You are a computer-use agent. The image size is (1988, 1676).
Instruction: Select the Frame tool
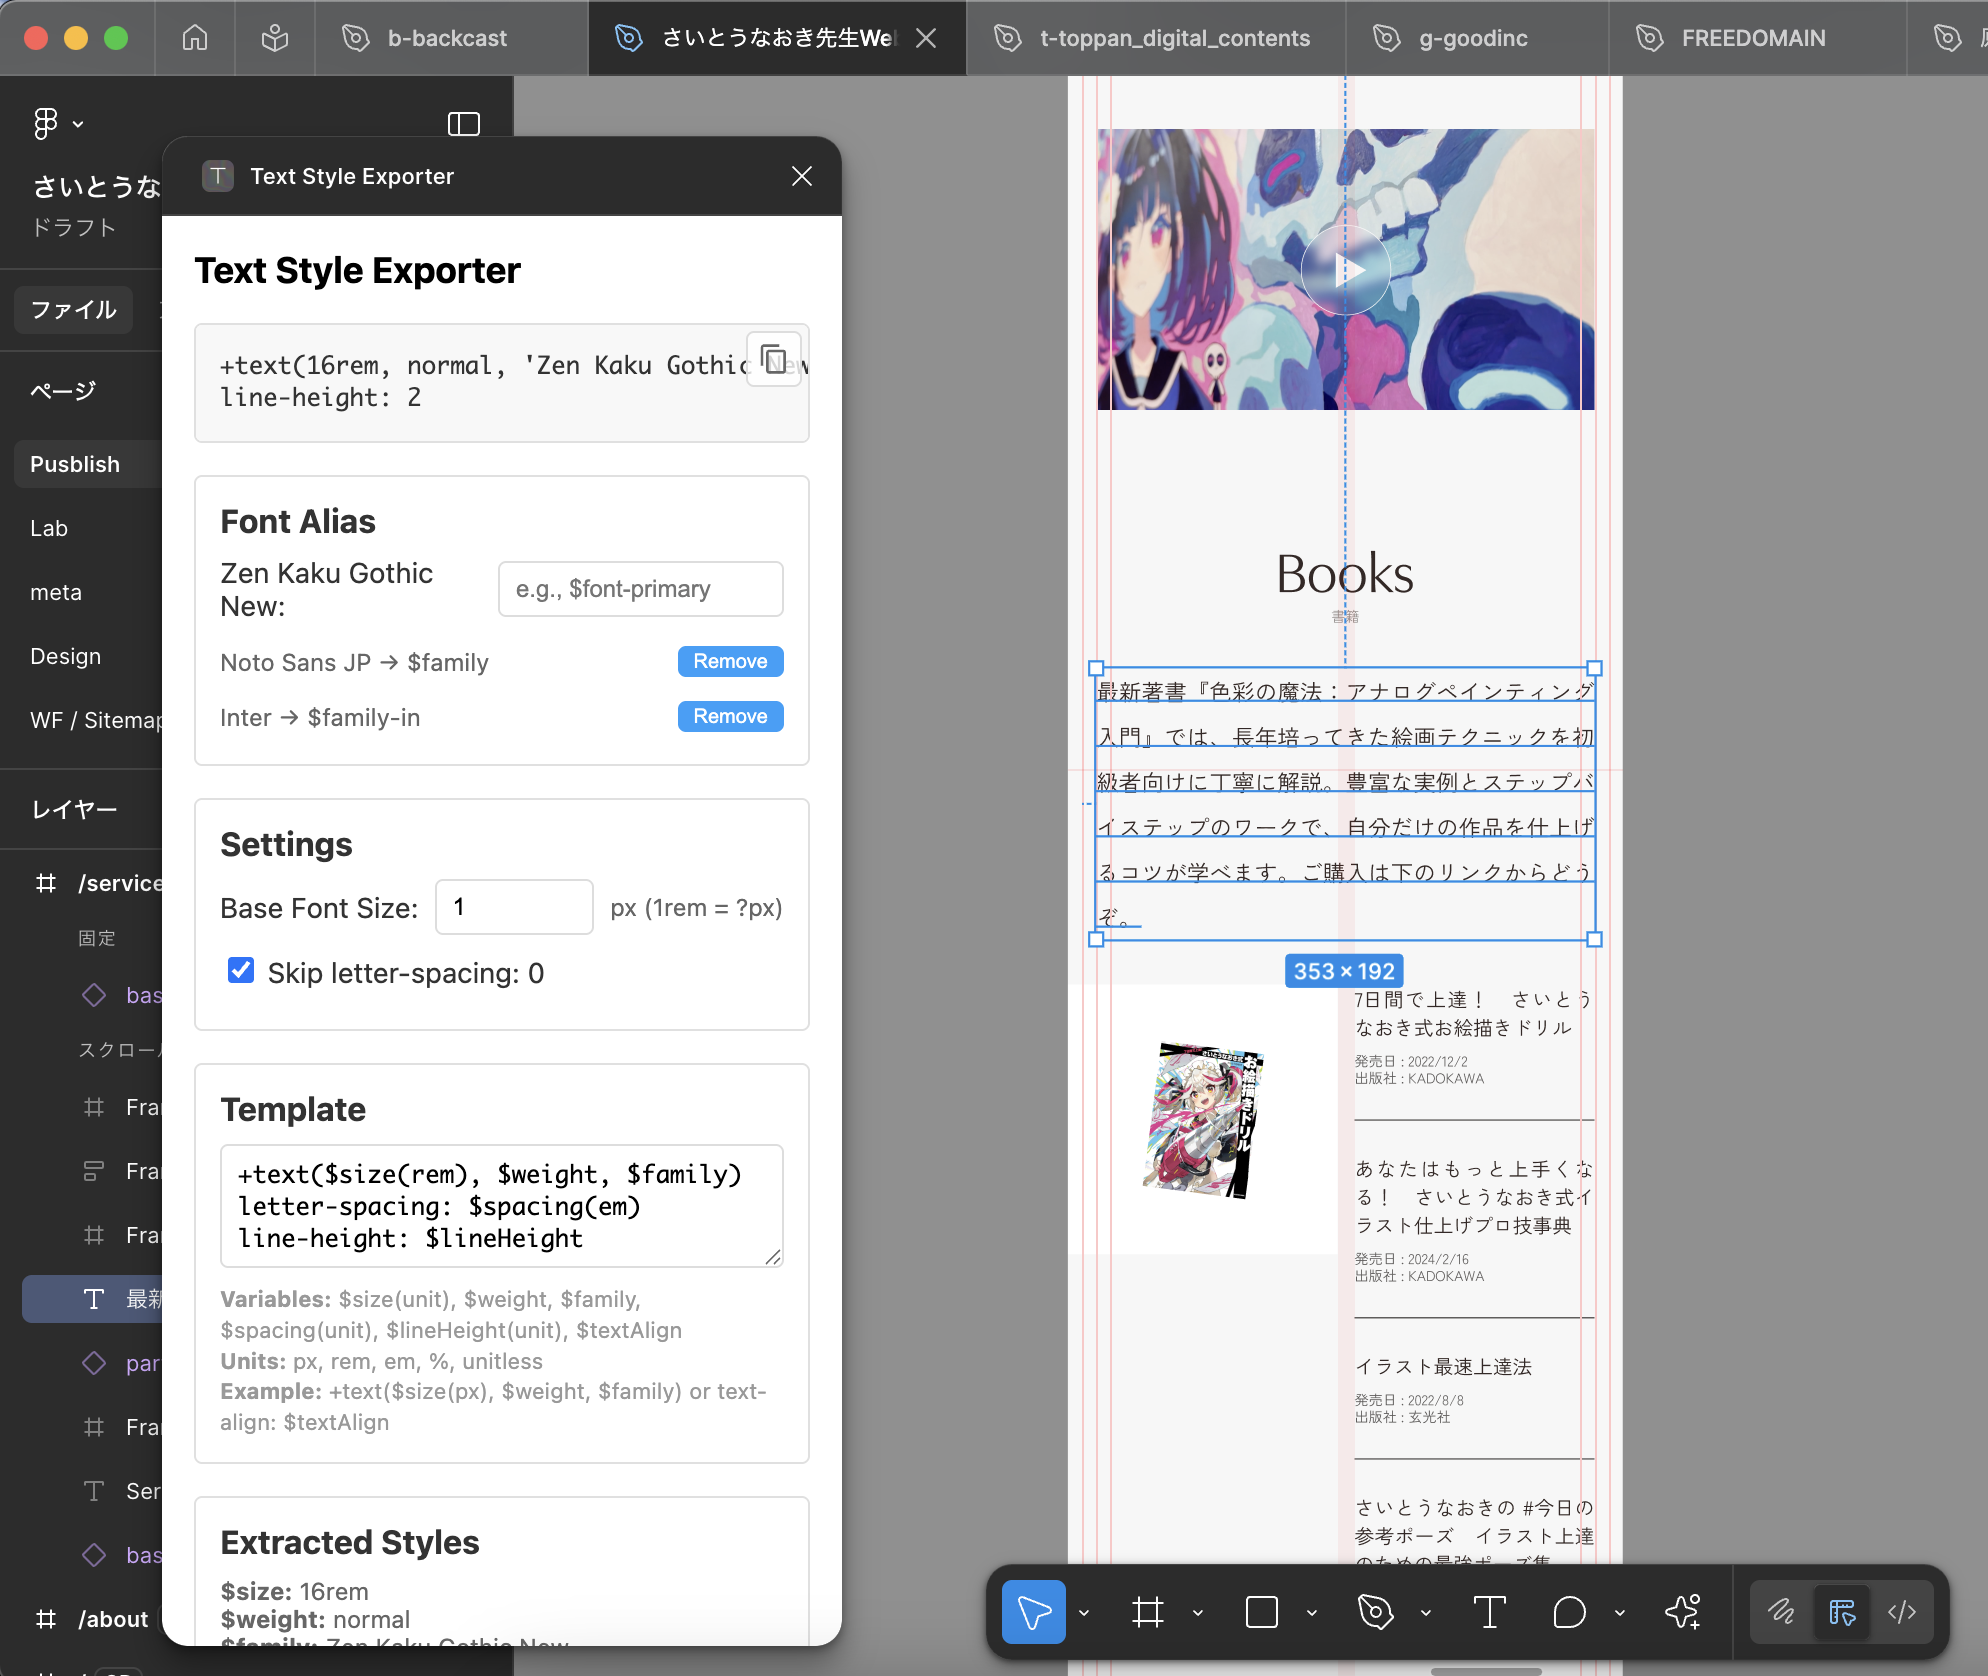coord(1147,1611)
